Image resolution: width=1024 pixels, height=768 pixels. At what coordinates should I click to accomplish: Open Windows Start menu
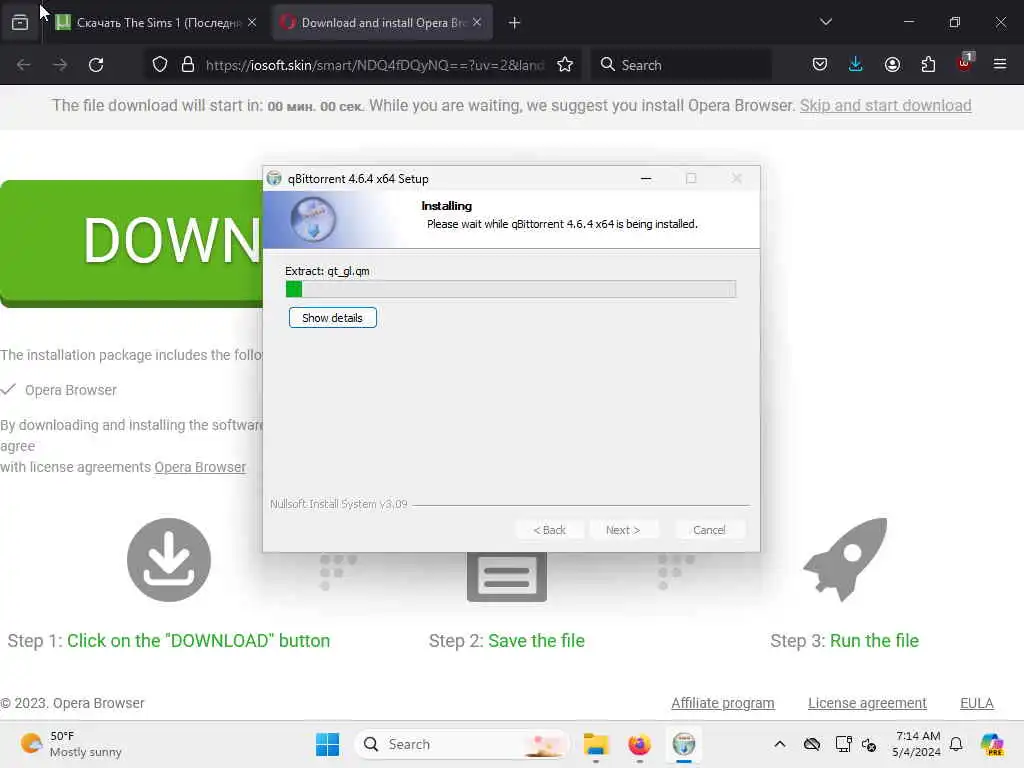(x=327, y=744)
